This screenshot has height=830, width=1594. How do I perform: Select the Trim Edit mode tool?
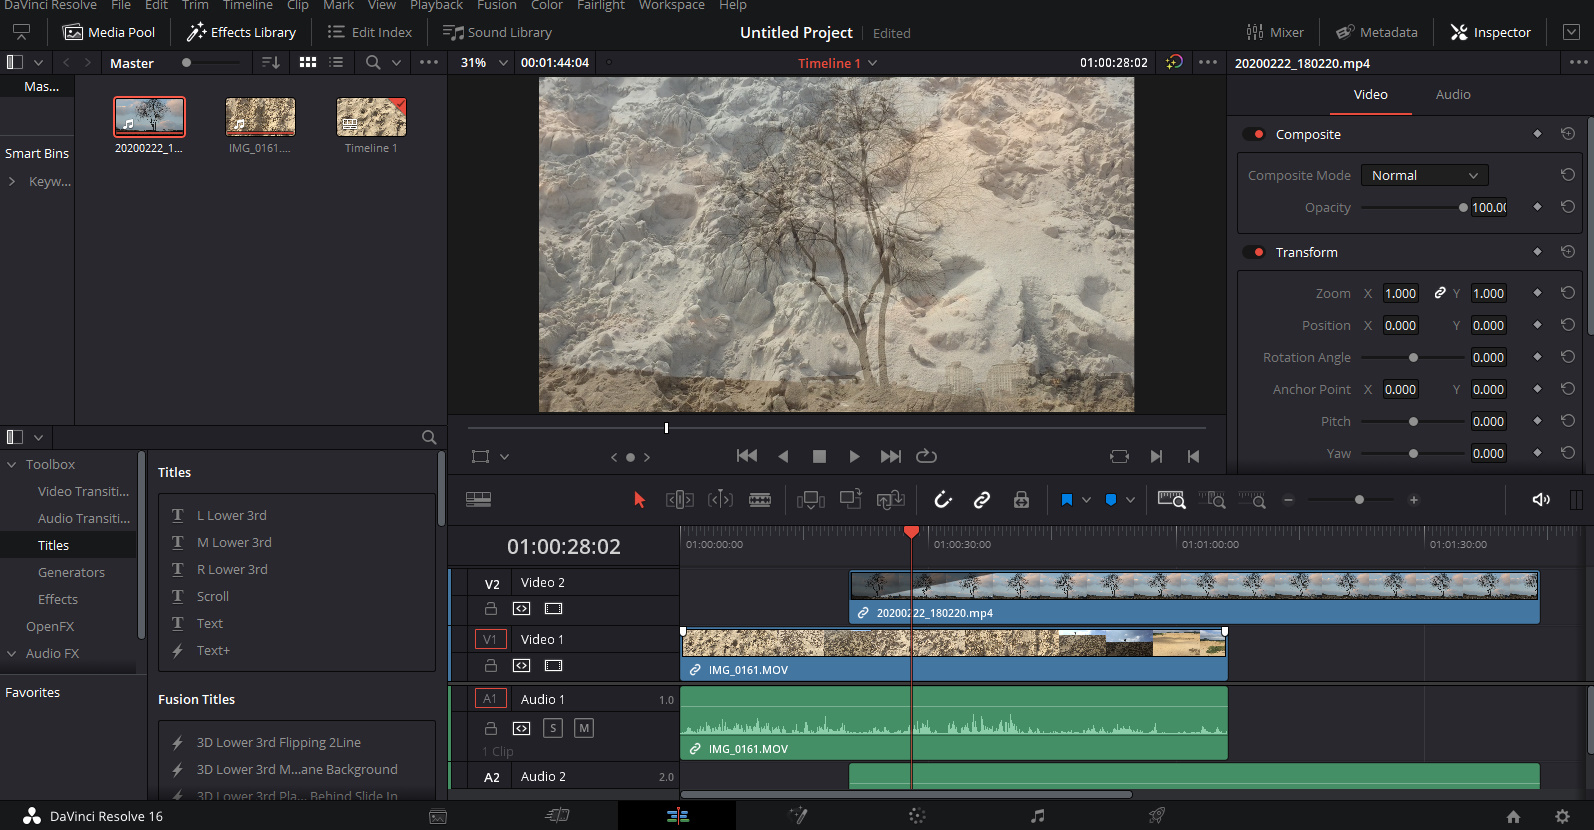(680, 500)
